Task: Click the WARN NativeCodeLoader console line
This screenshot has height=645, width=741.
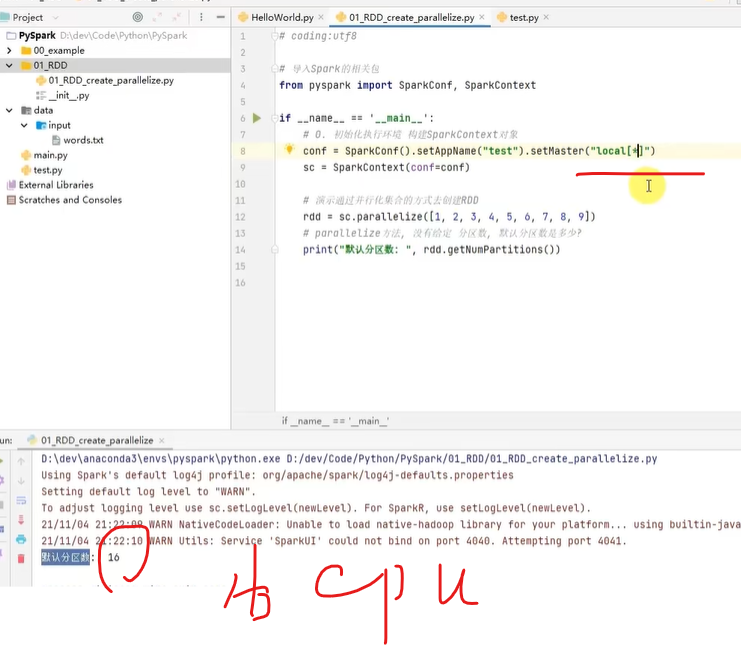Action: 391,525
